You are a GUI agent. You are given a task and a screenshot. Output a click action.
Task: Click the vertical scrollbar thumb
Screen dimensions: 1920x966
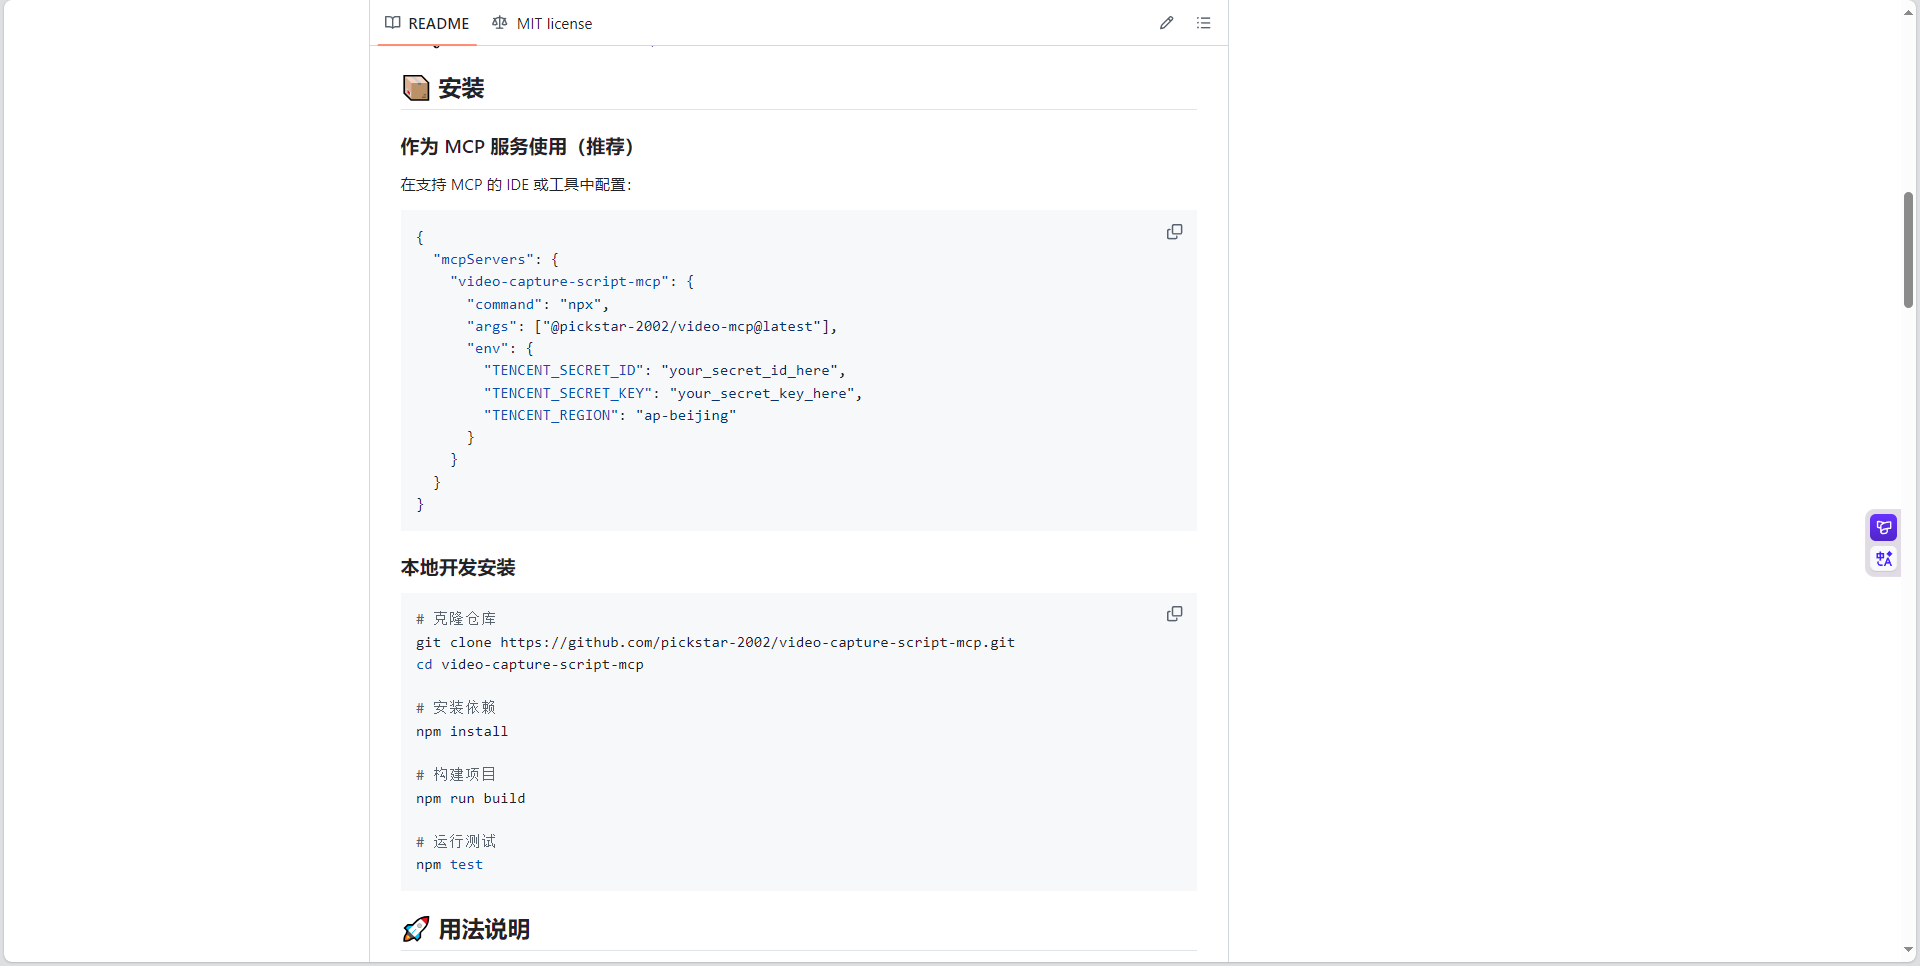1908,250
